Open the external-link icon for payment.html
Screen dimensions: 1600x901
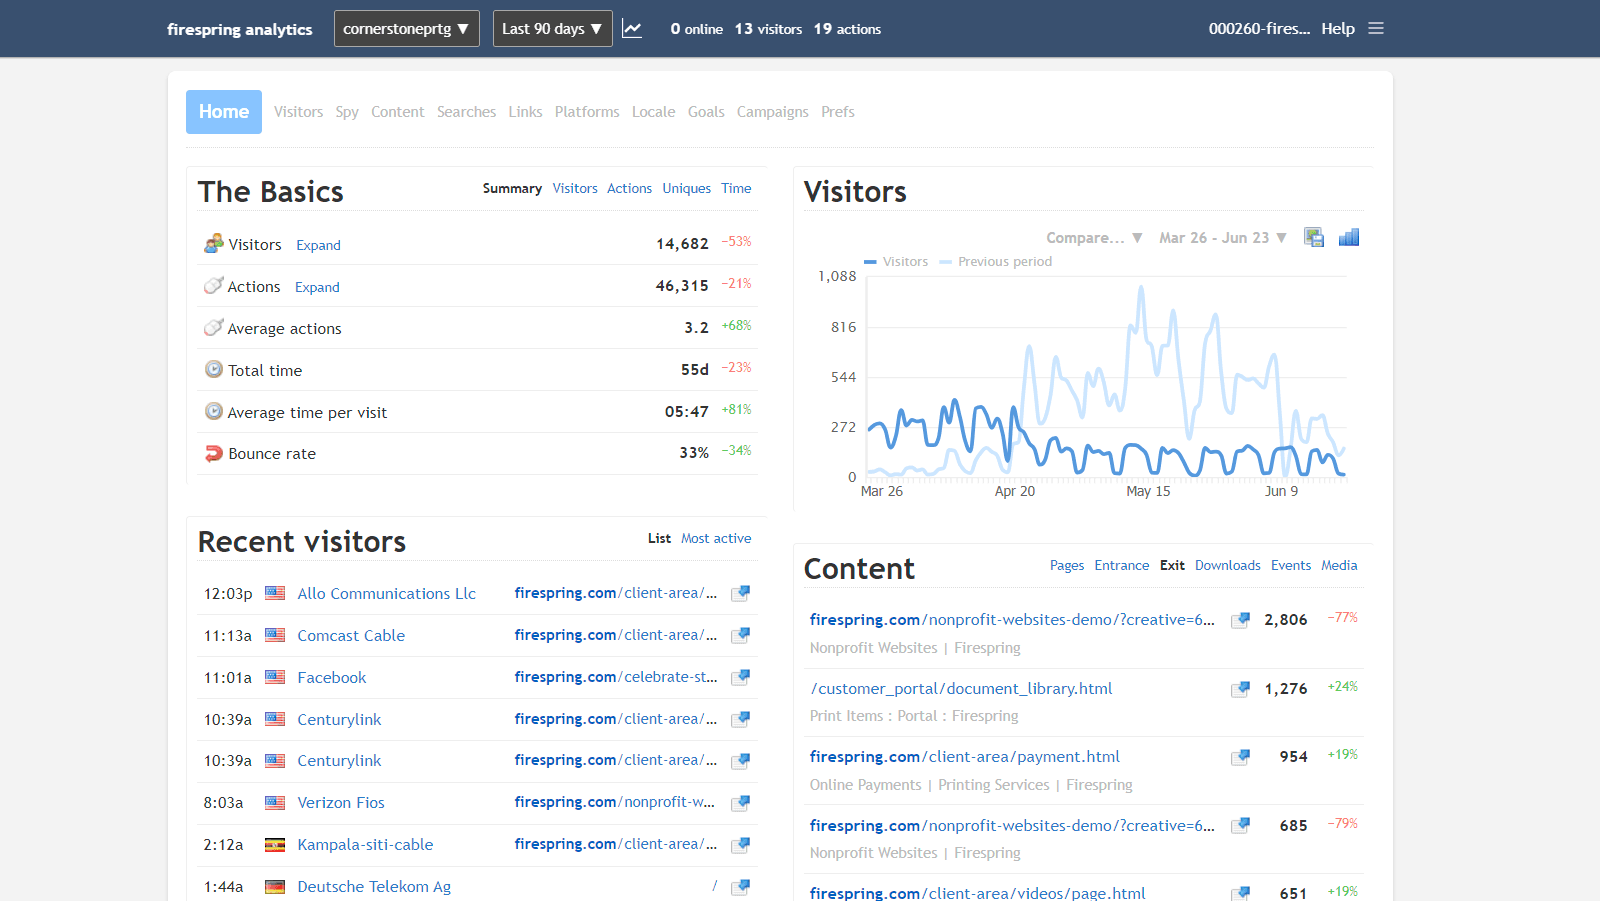point(1240,758)
